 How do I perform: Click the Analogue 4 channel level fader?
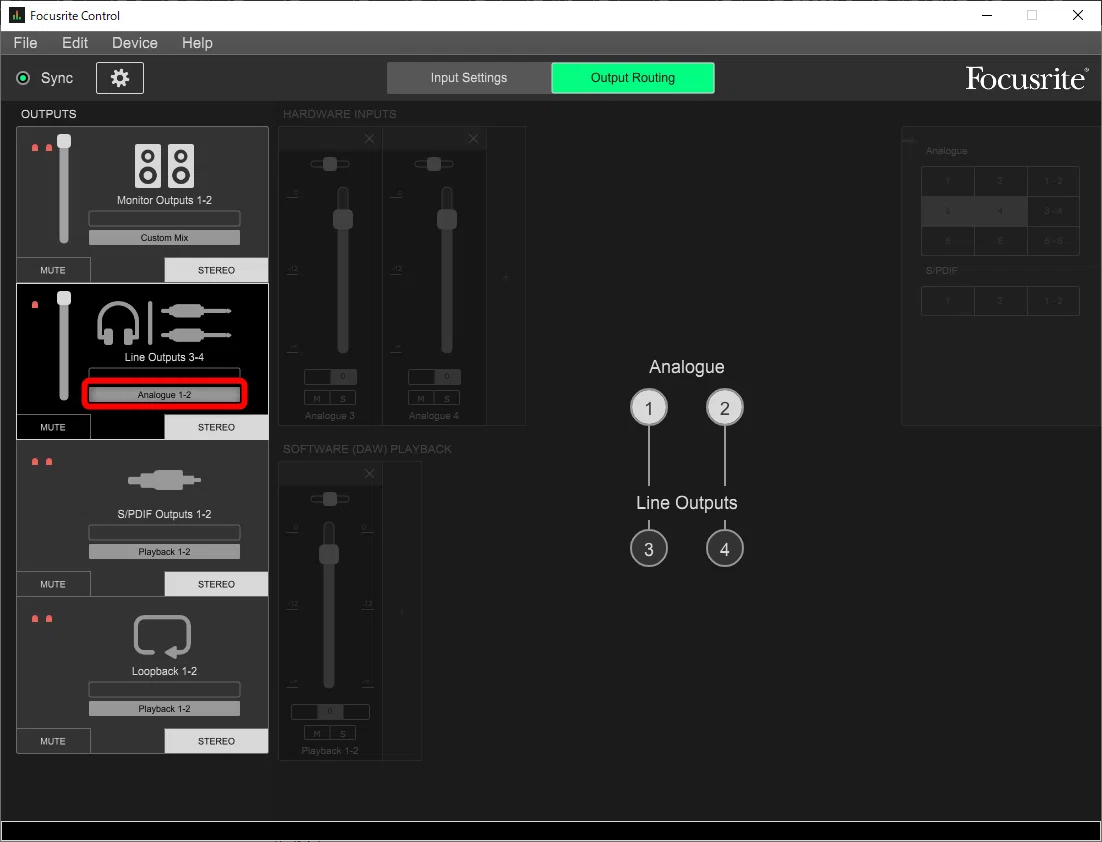447,219
